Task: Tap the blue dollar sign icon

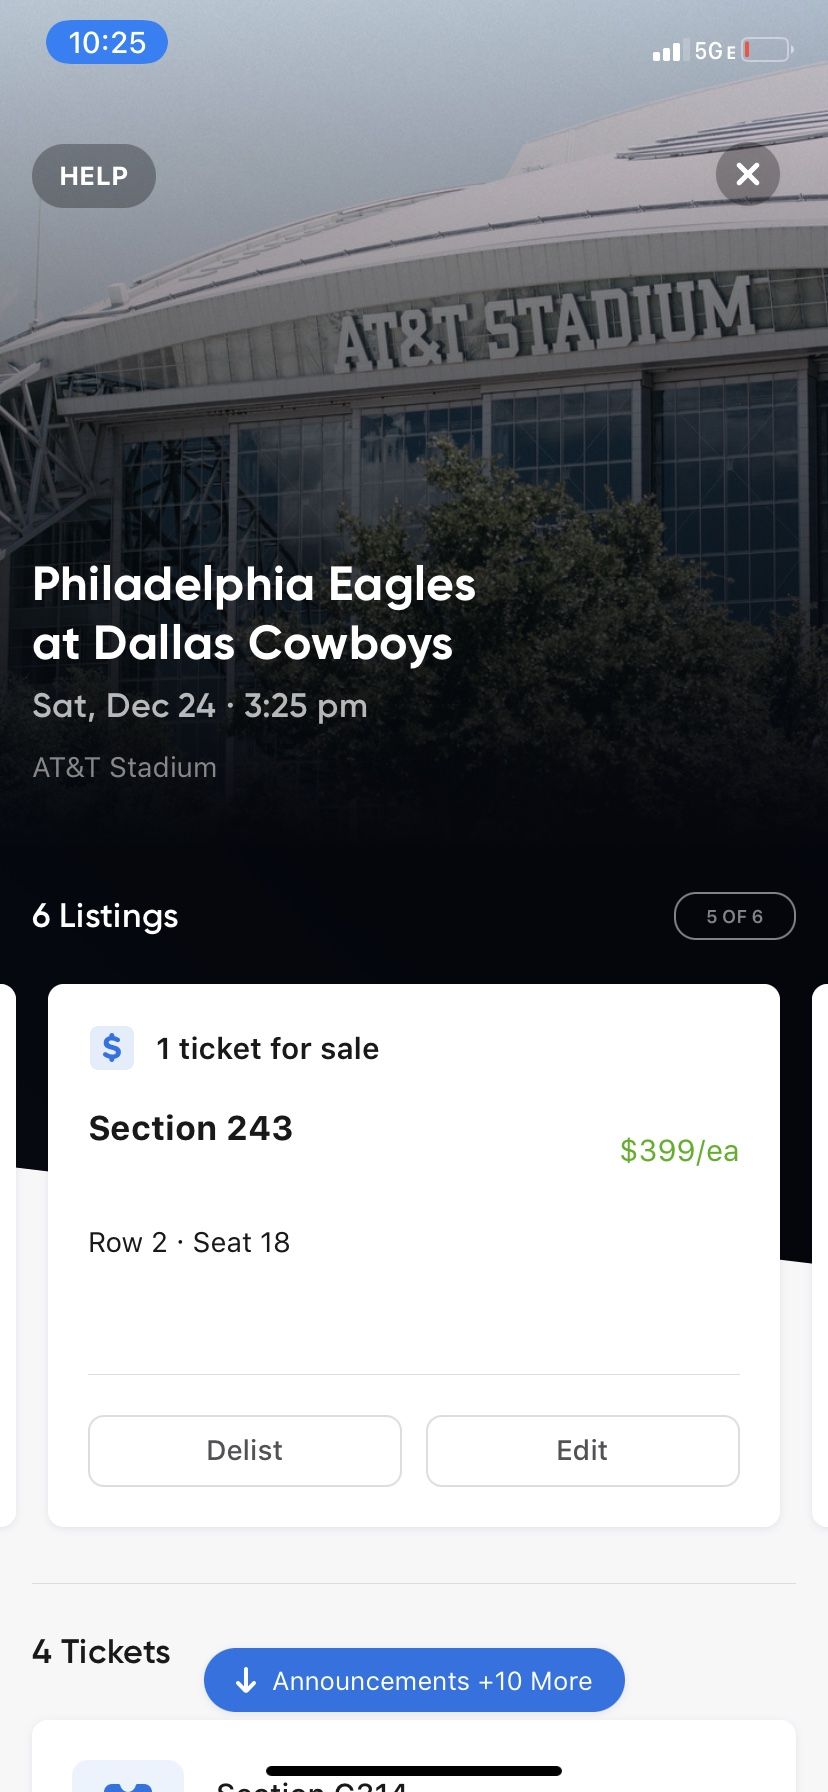Action: (x=112, y=1048)
